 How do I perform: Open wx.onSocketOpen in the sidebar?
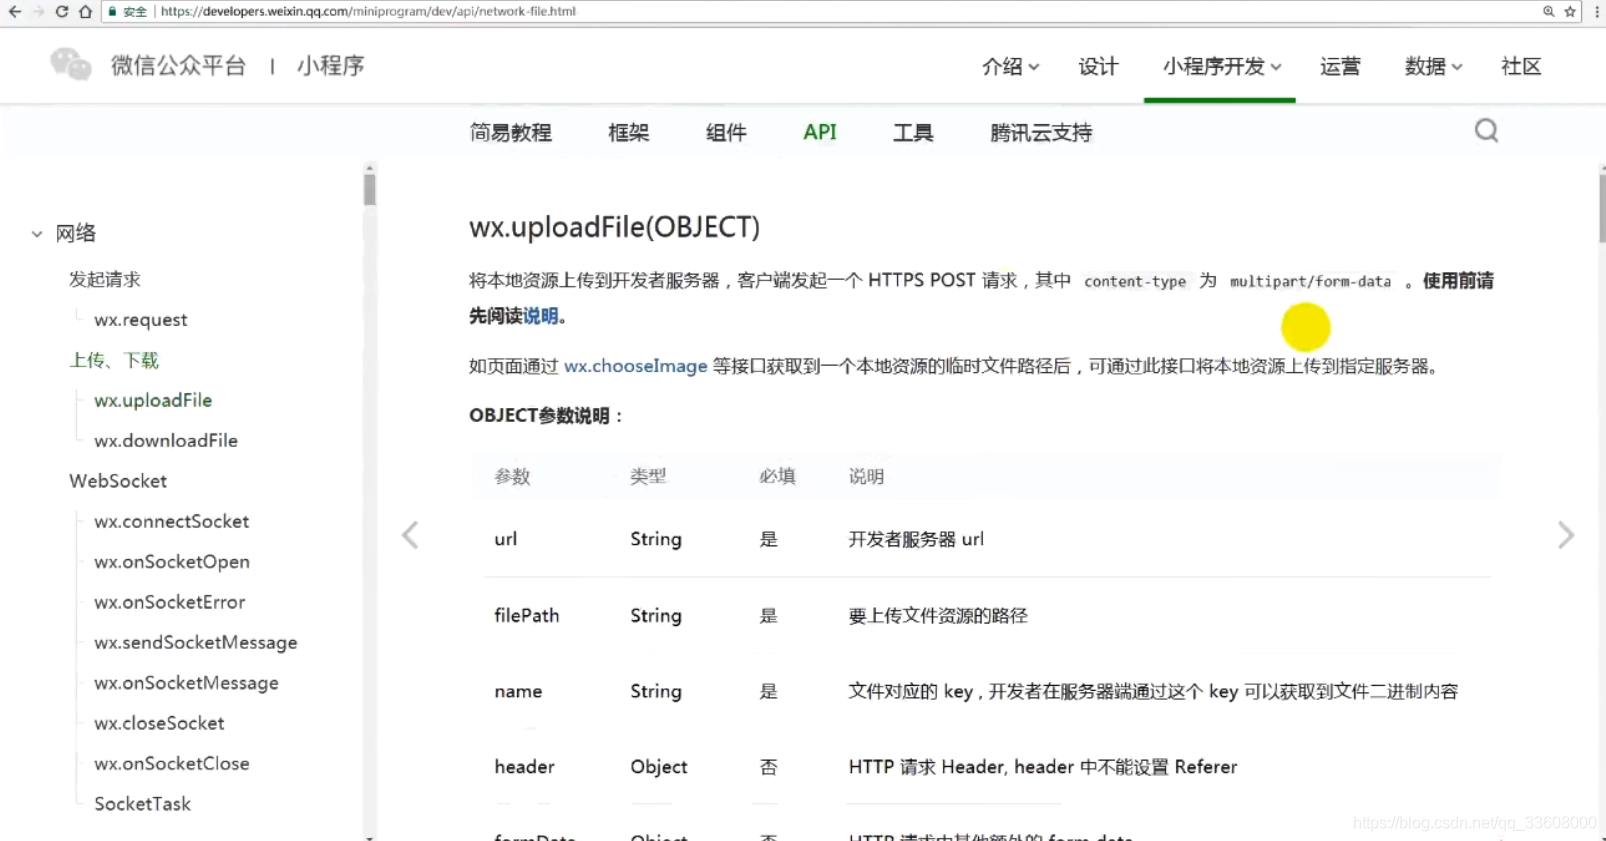172,562
